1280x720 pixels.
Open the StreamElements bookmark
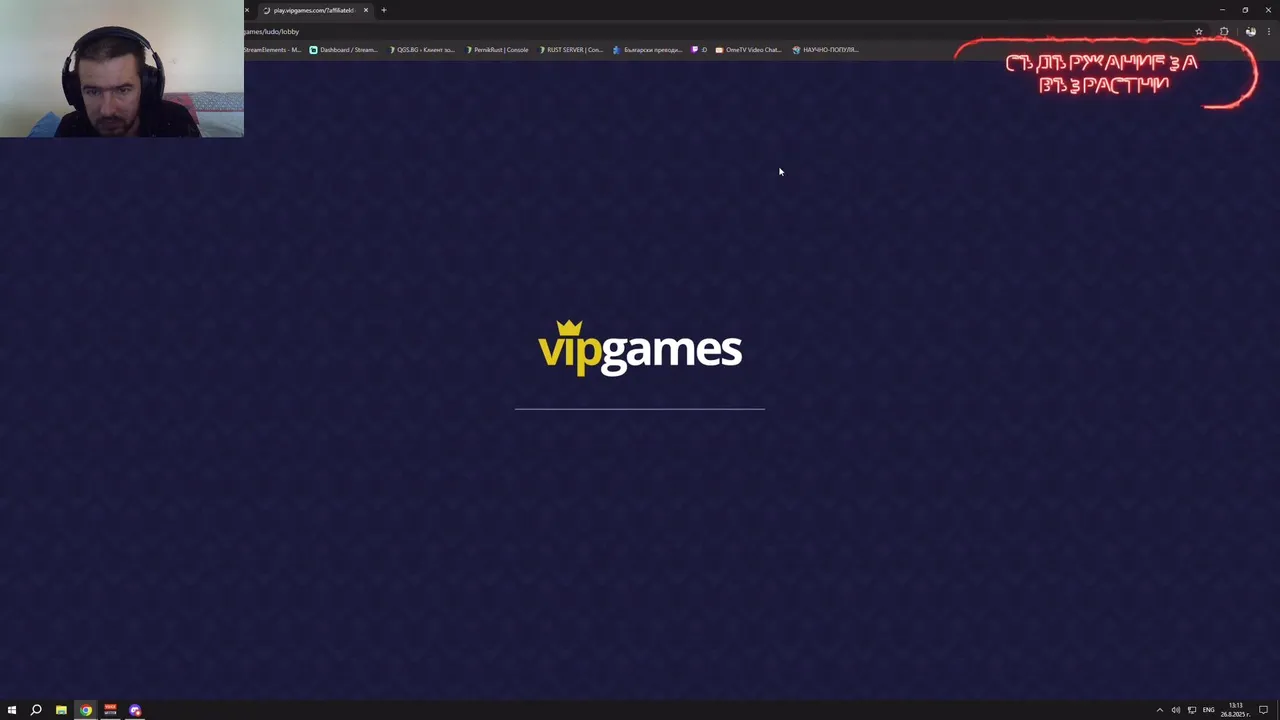(x=272, y=49)
